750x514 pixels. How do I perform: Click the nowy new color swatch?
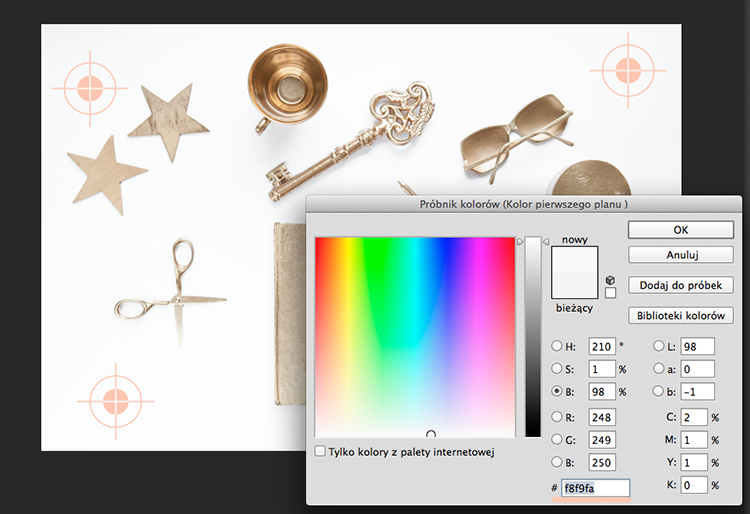574,260
